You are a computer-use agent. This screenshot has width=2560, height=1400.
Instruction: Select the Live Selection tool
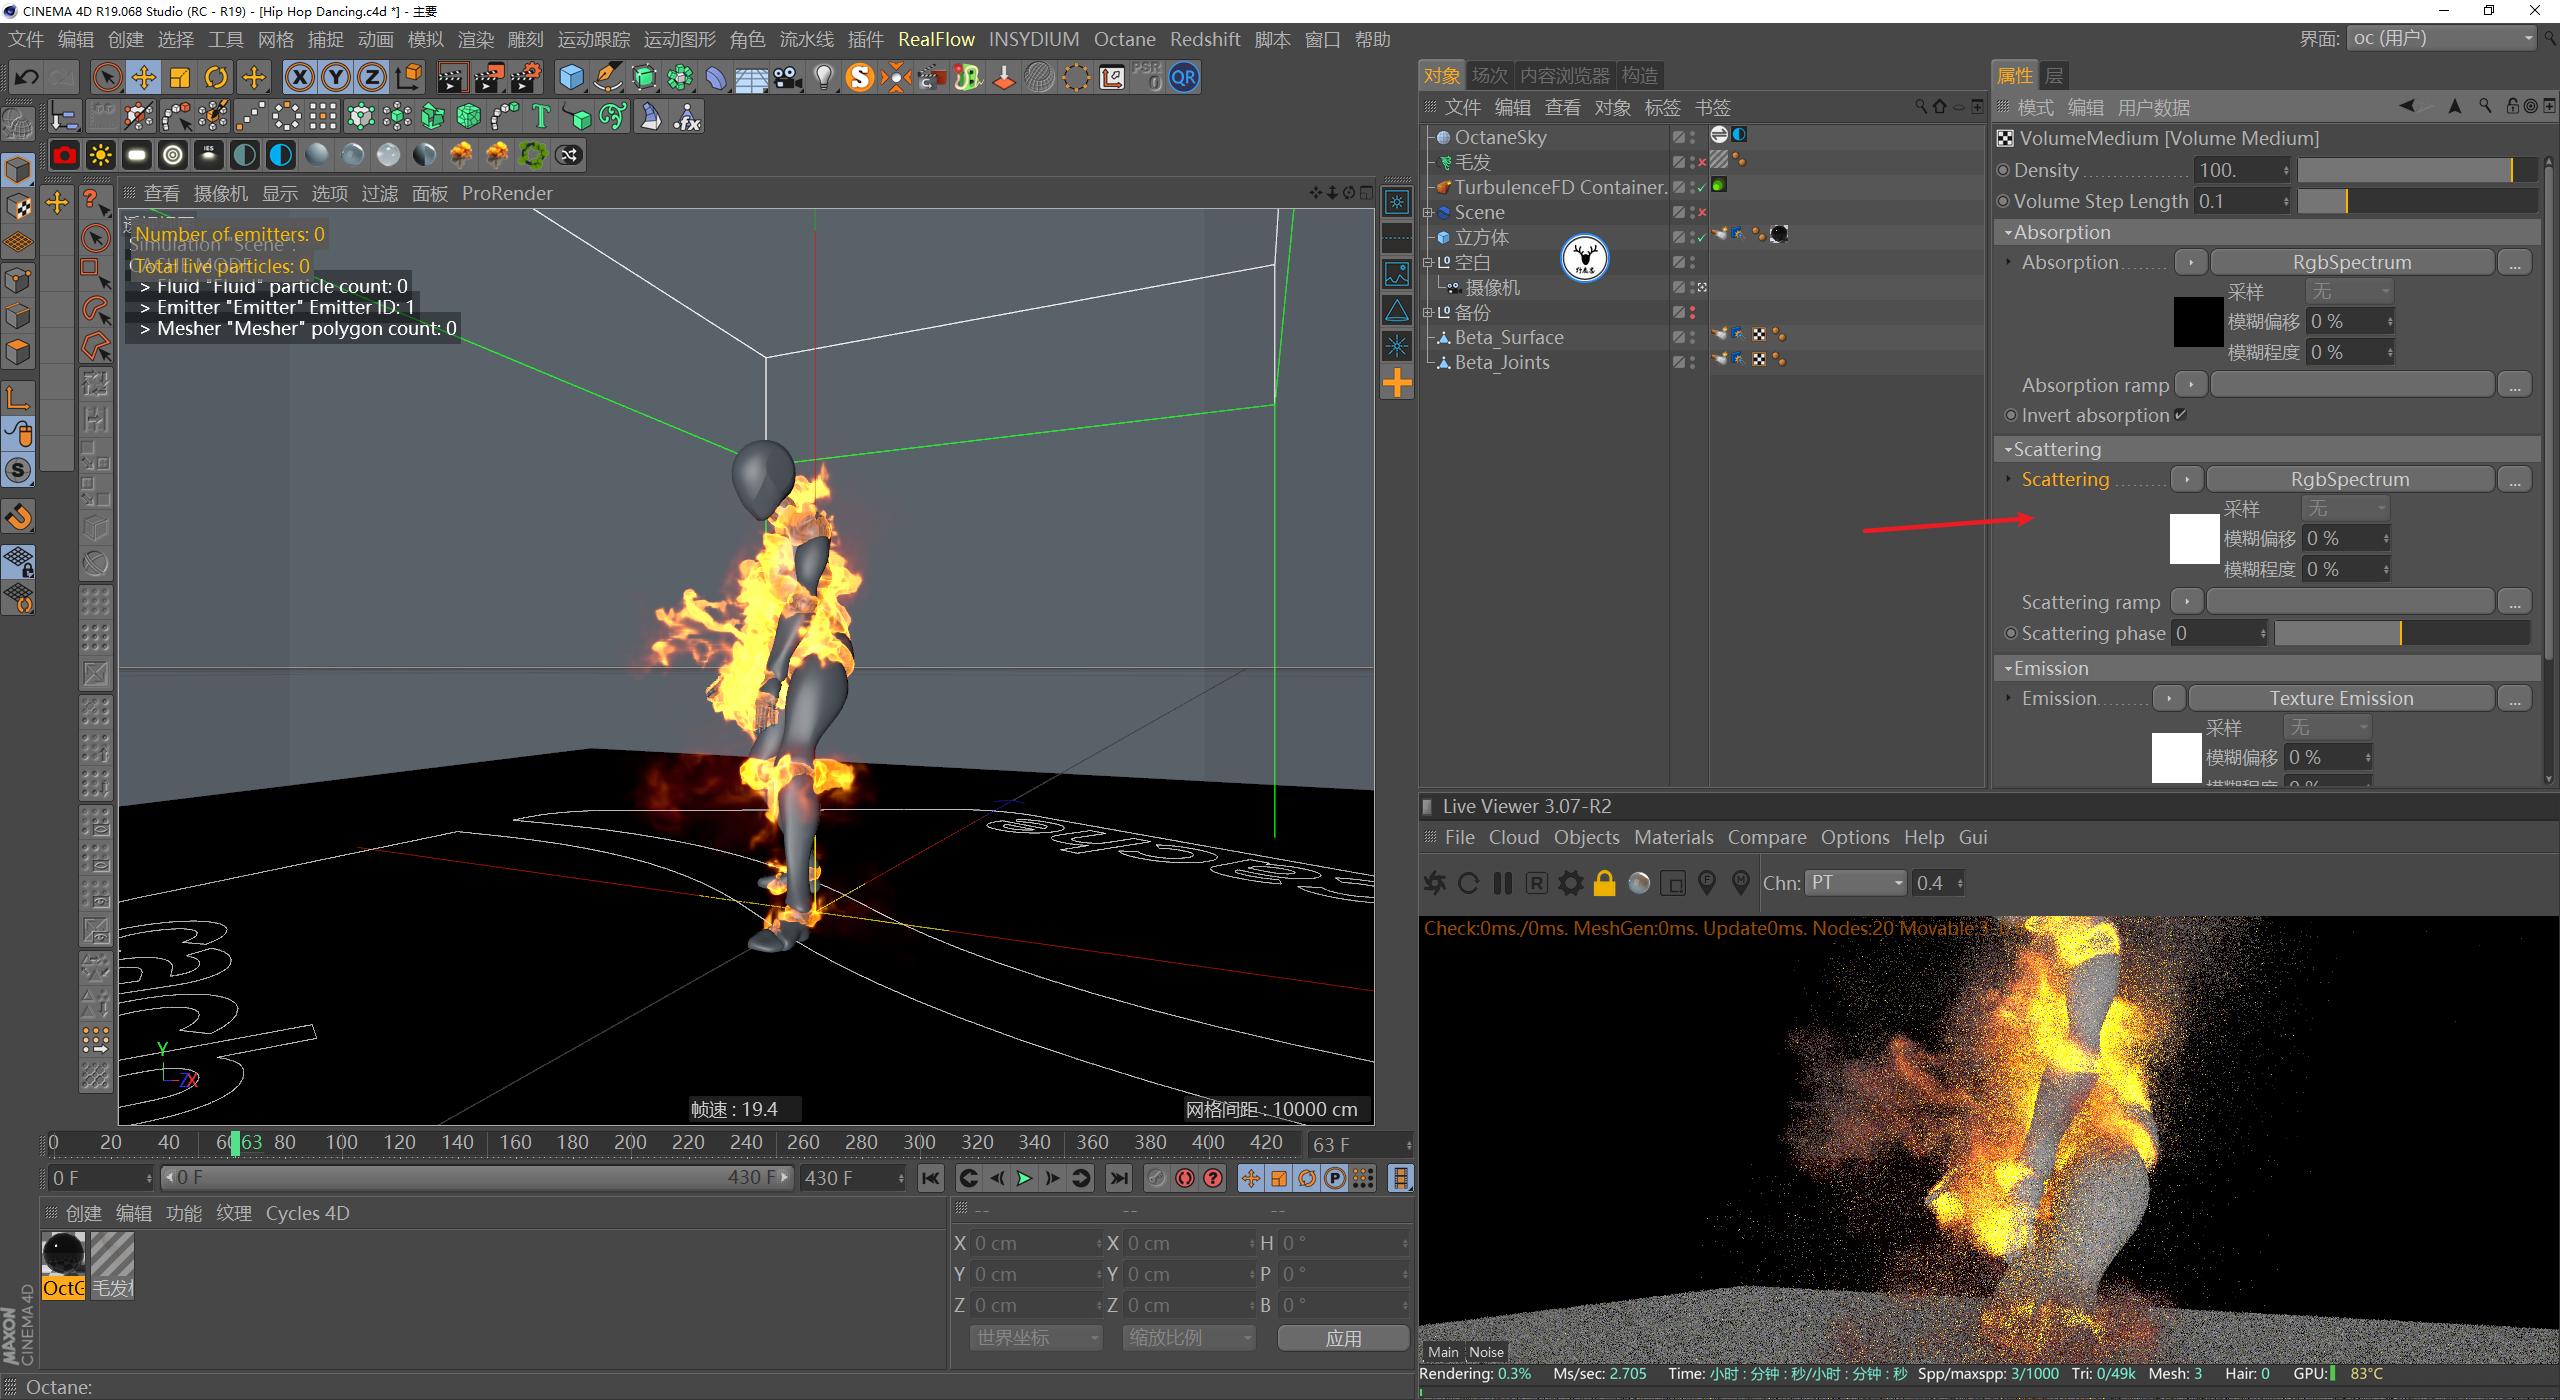coord(106,77)
